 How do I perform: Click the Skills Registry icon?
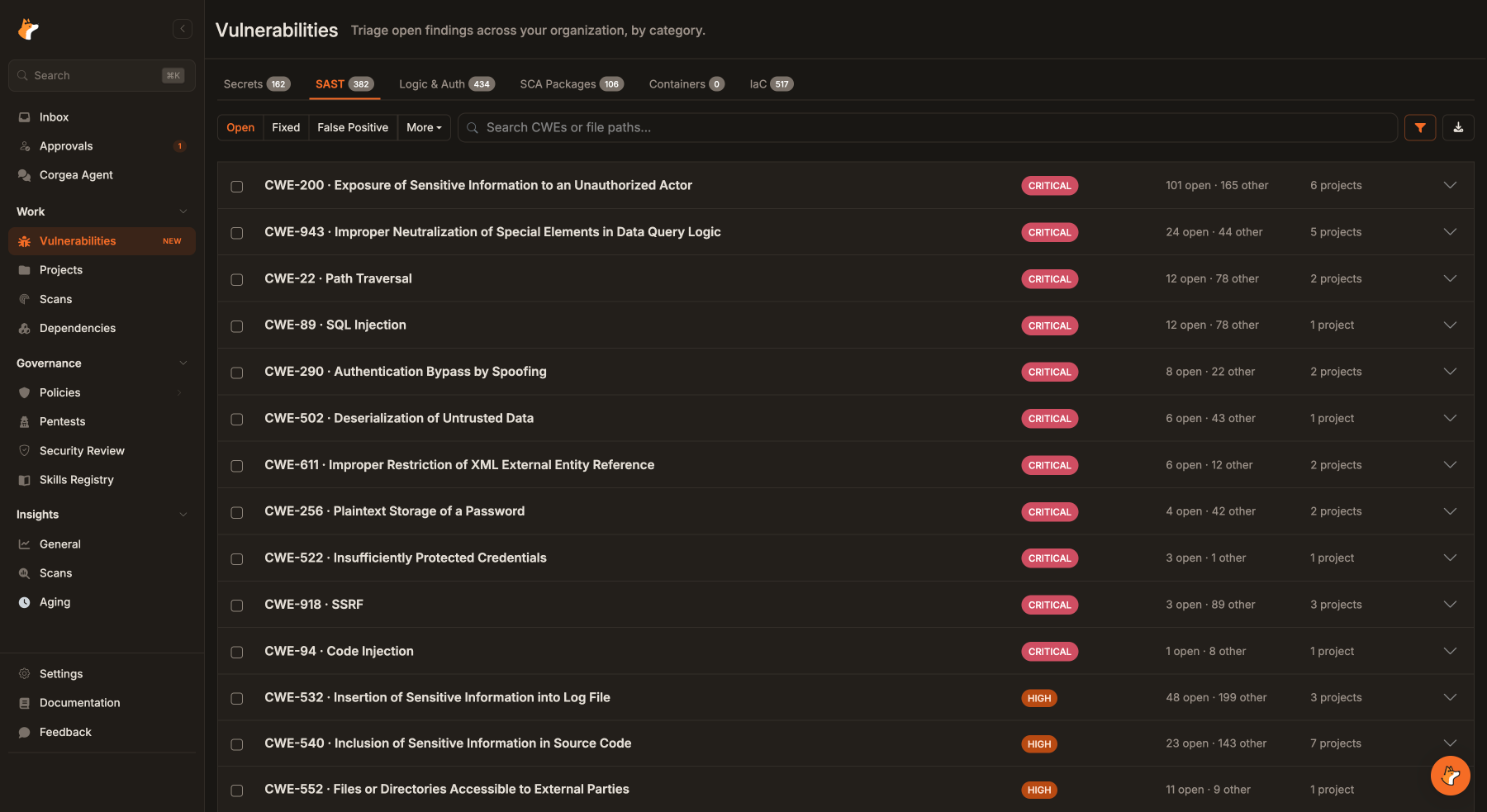(25, 480)
